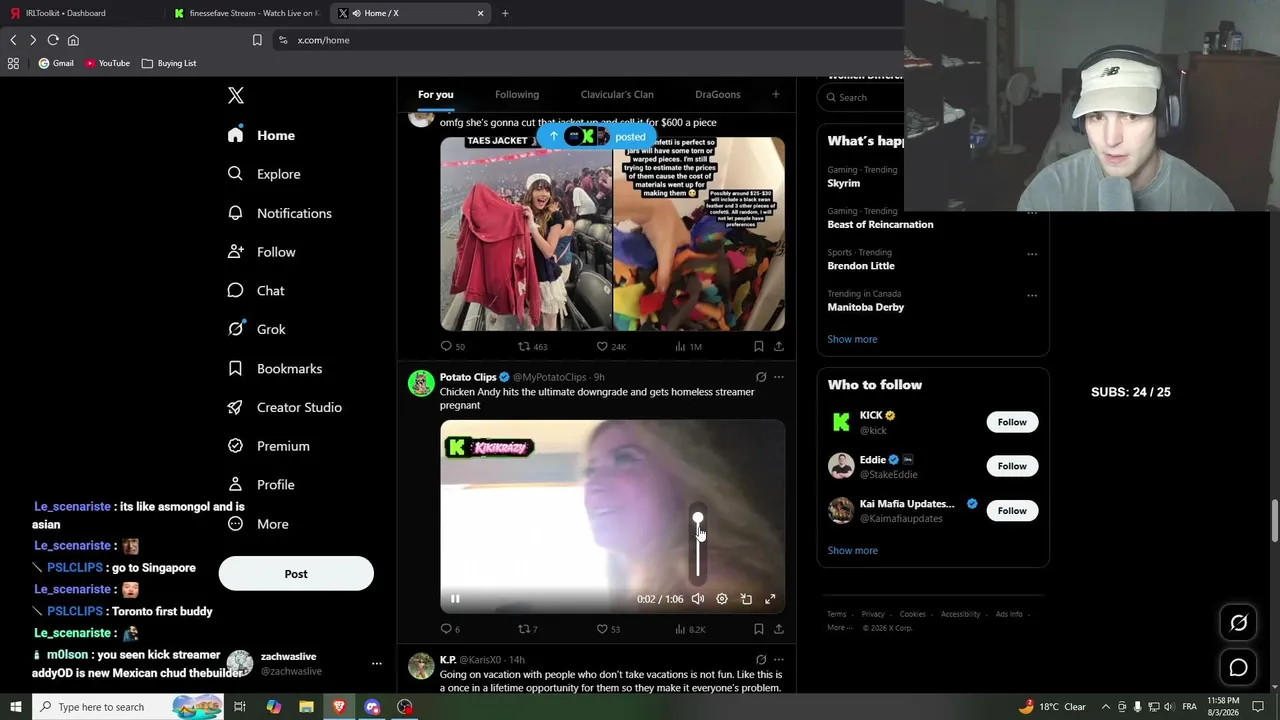Click the browser address bar showing x.com/home
1280x720 pixels.
(590, 40)
